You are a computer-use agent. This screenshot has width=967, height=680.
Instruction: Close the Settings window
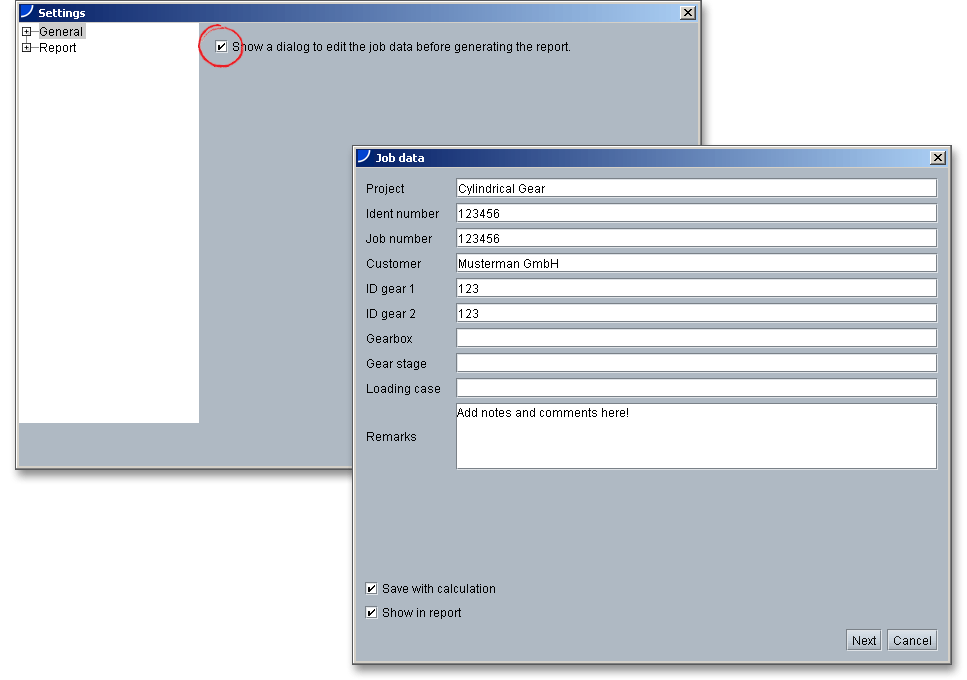(687, 13)
